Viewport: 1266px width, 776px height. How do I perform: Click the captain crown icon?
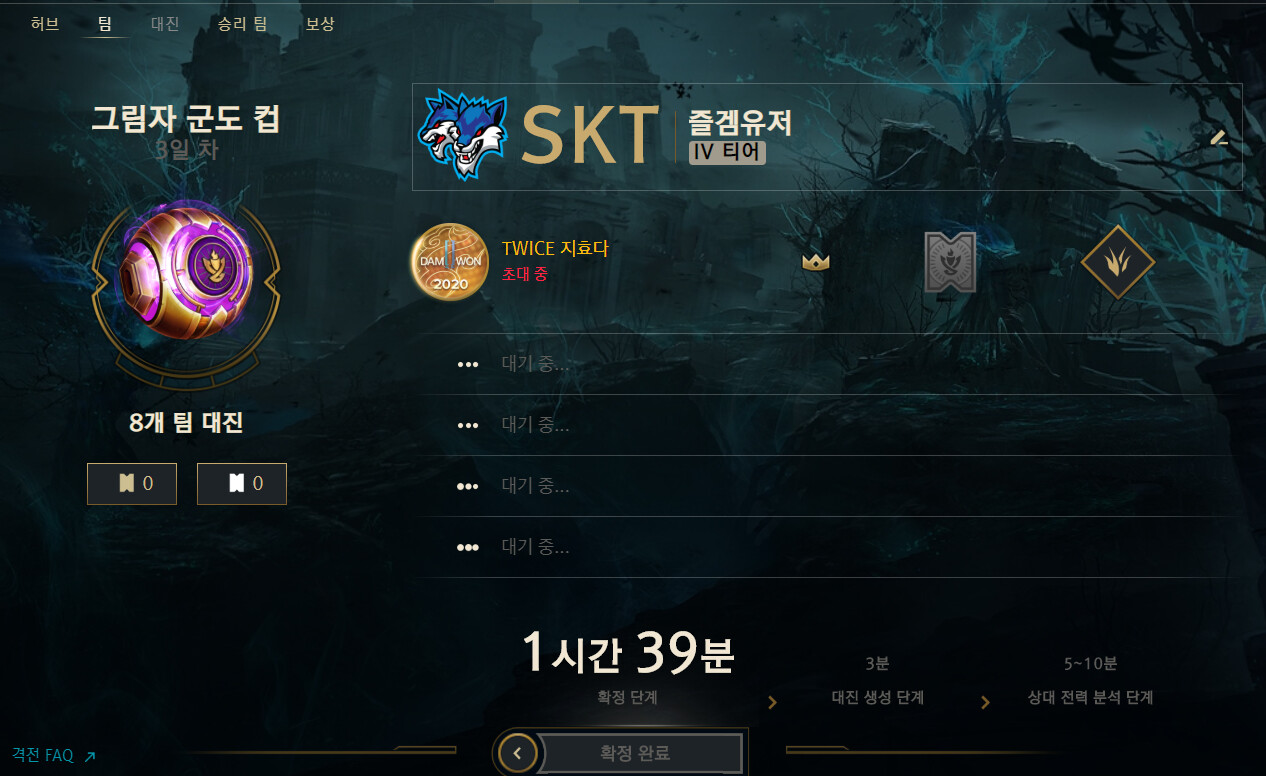coord(816,262)
